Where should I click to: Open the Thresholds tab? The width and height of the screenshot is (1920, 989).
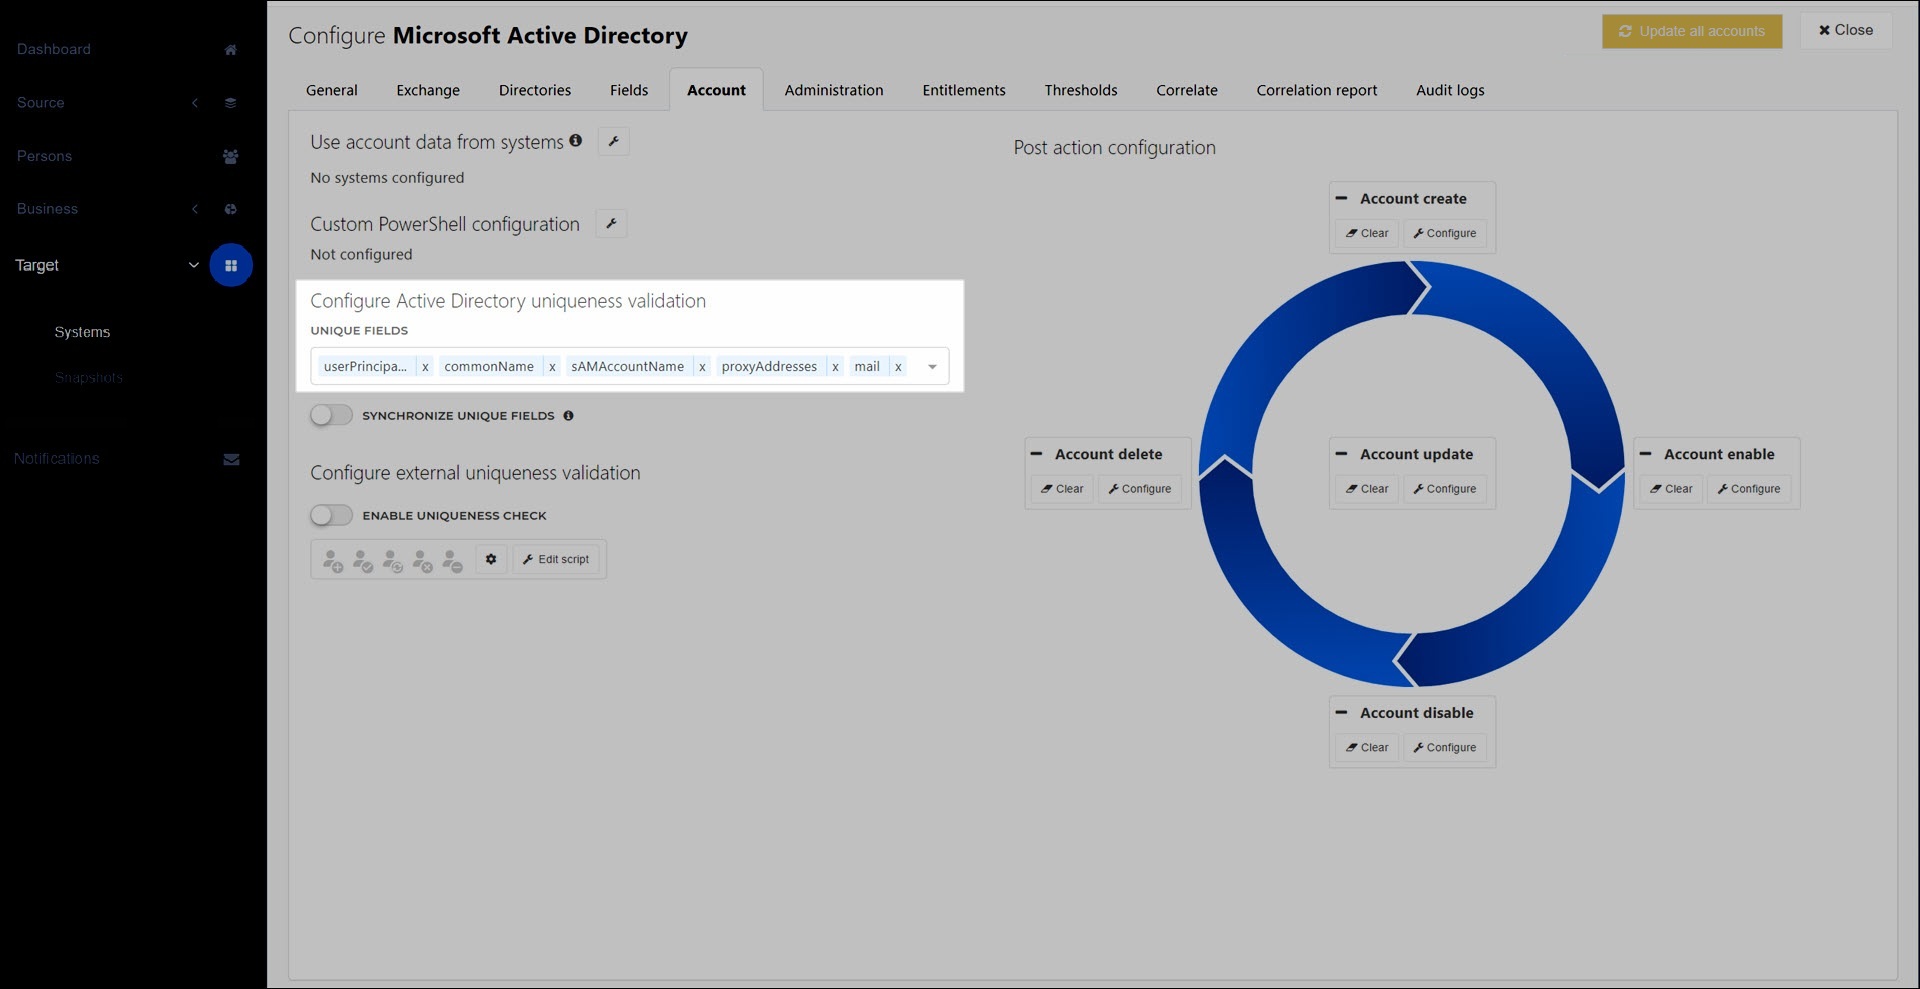point(1081,90)
